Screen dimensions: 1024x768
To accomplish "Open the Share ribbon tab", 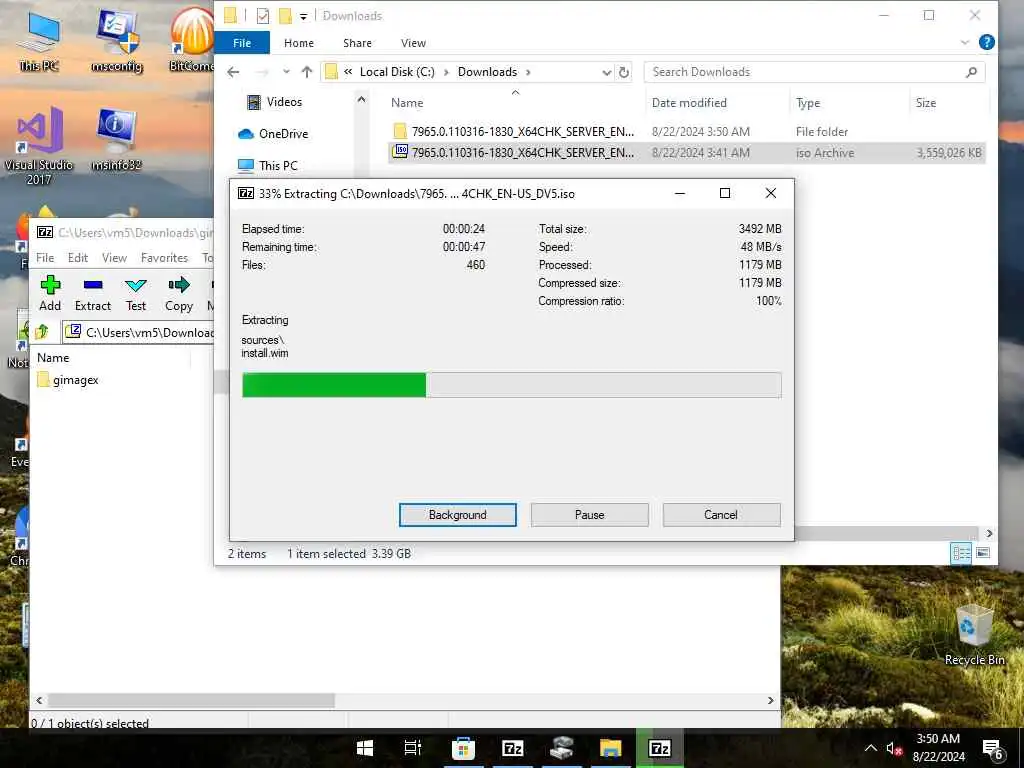I will [x=357, y=42].
